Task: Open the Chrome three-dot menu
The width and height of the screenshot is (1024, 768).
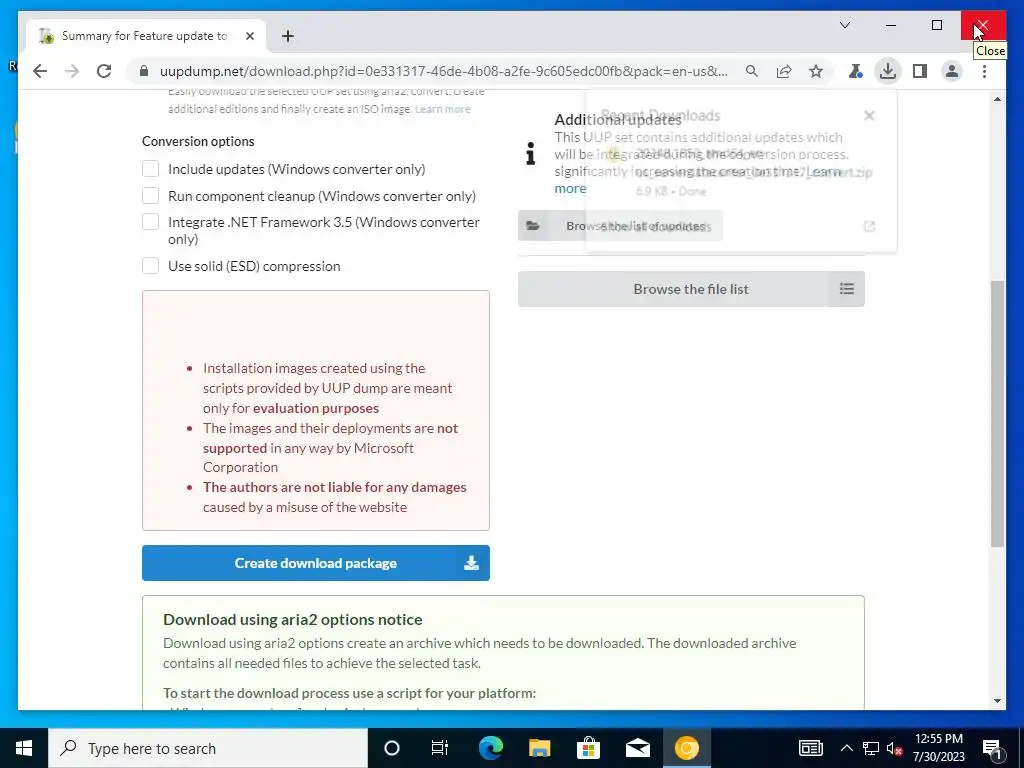Action: [x=984, y=71]
